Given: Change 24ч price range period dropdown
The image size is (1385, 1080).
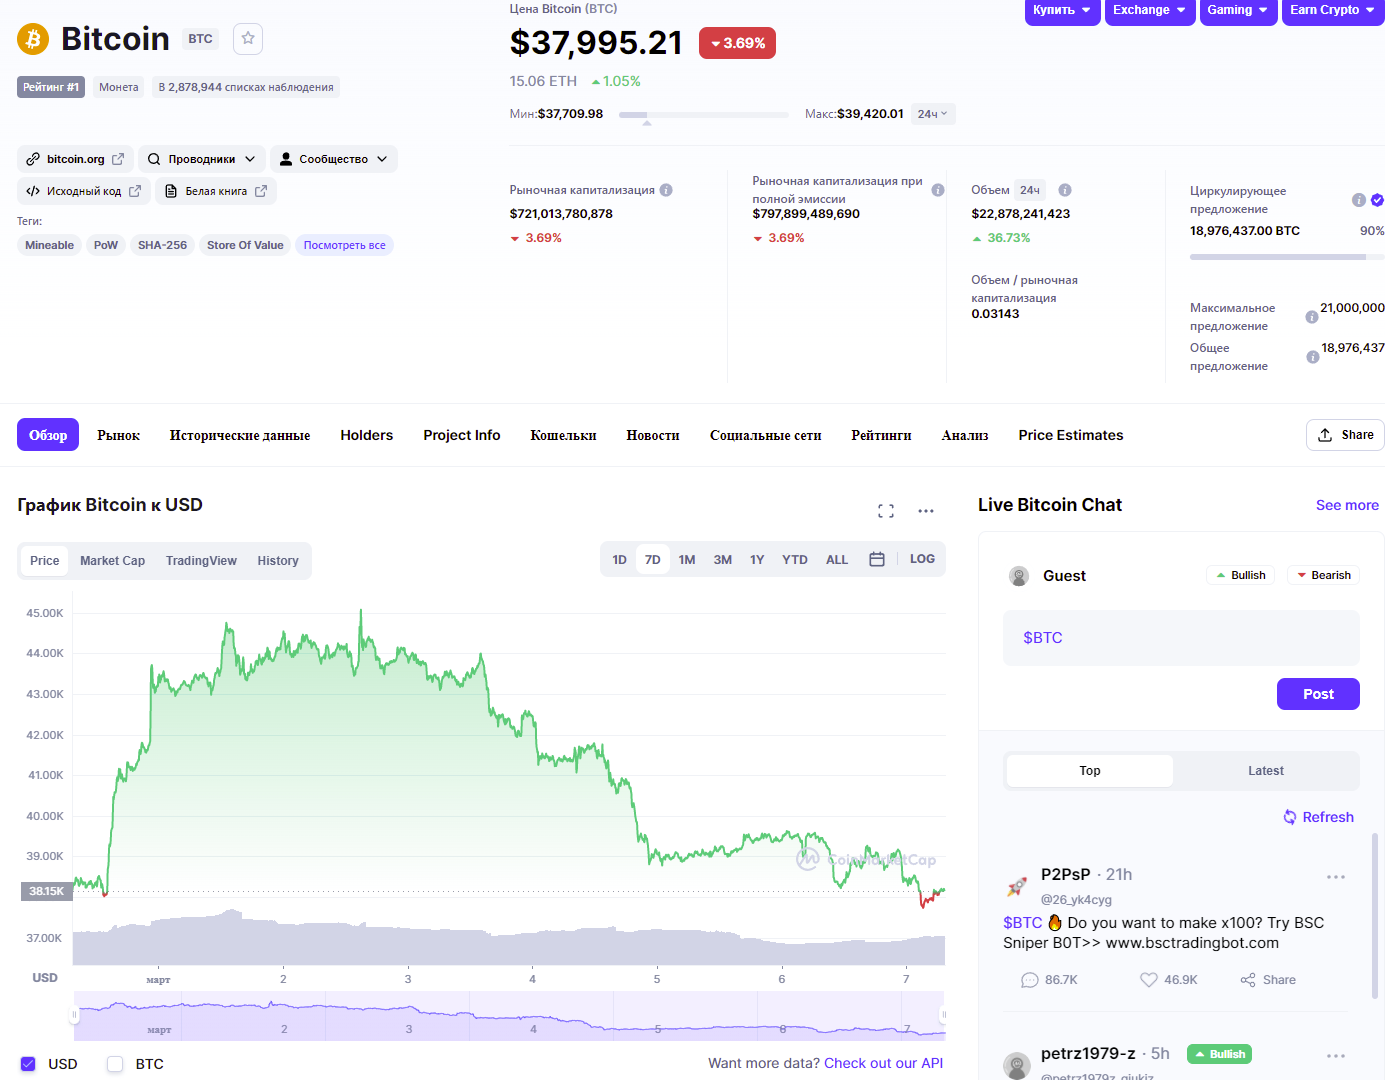Looking at the screenshot, I should [x=933, y=114].
